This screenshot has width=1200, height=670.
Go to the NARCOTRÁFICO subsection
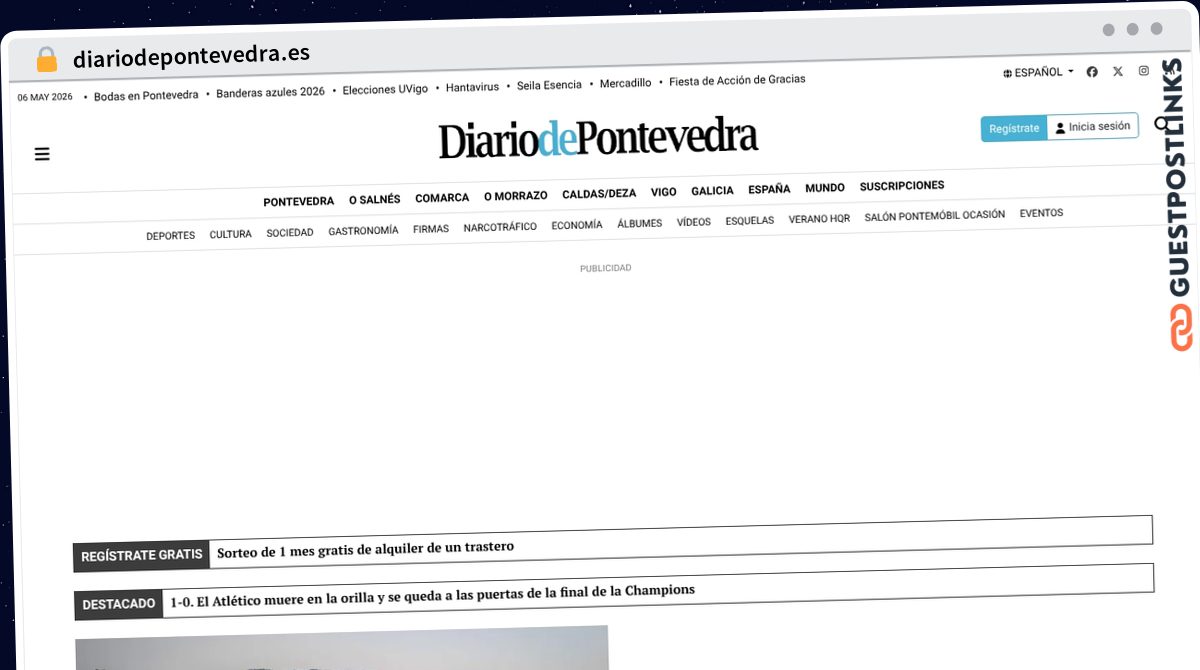500,227
